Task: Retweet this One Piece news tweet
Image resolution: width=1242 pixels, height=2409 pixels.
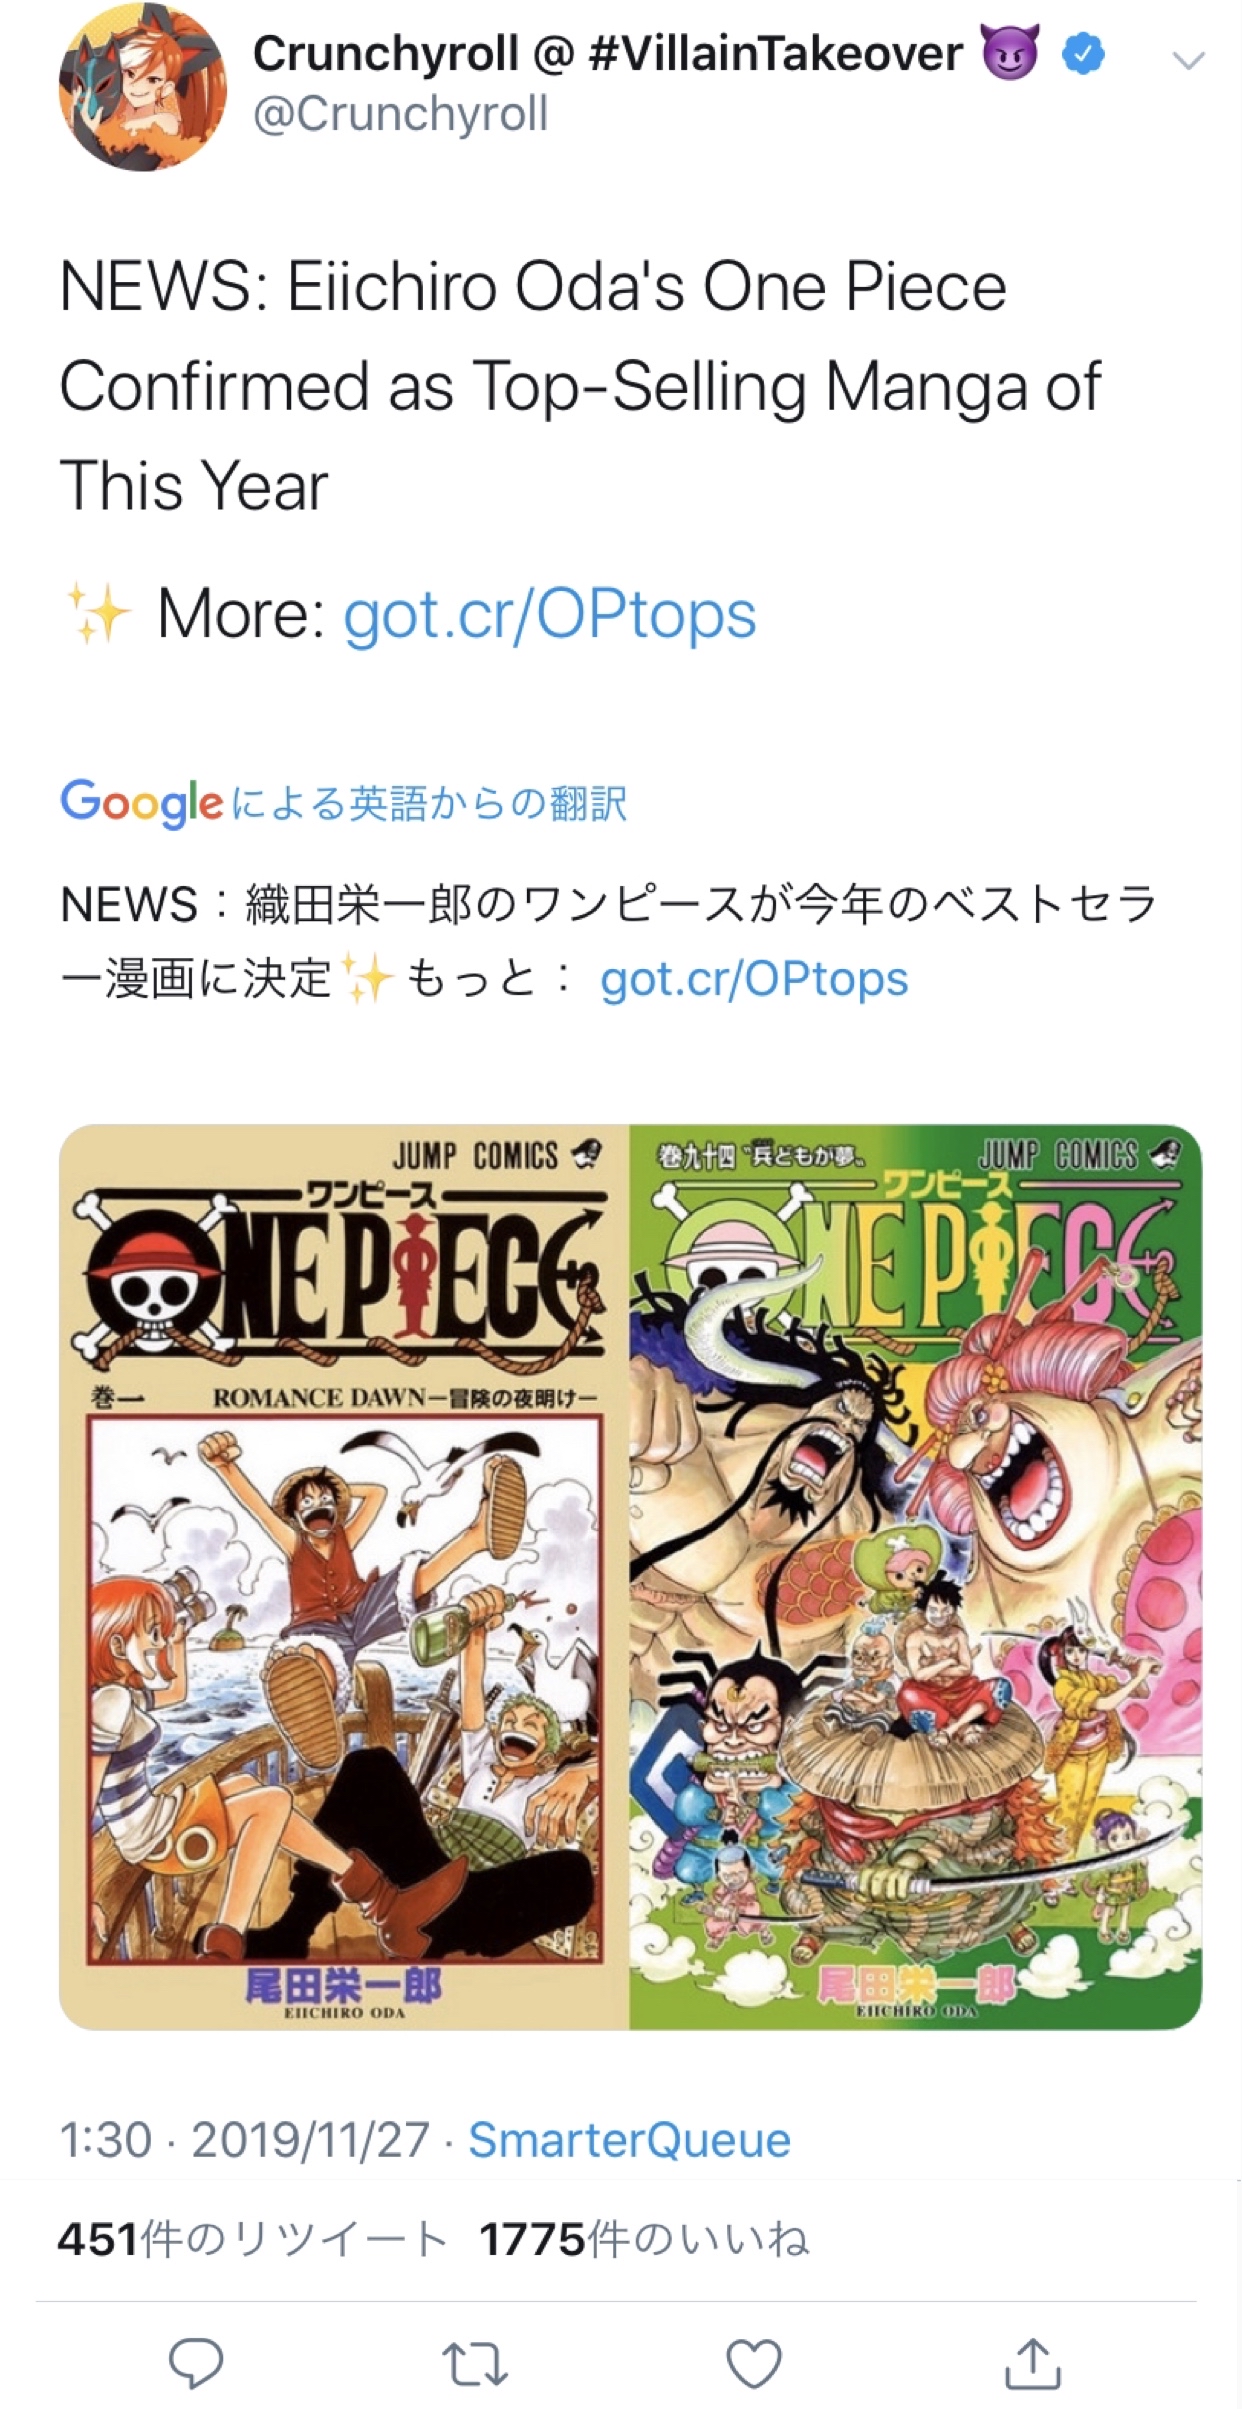Action: point(475,2364)
